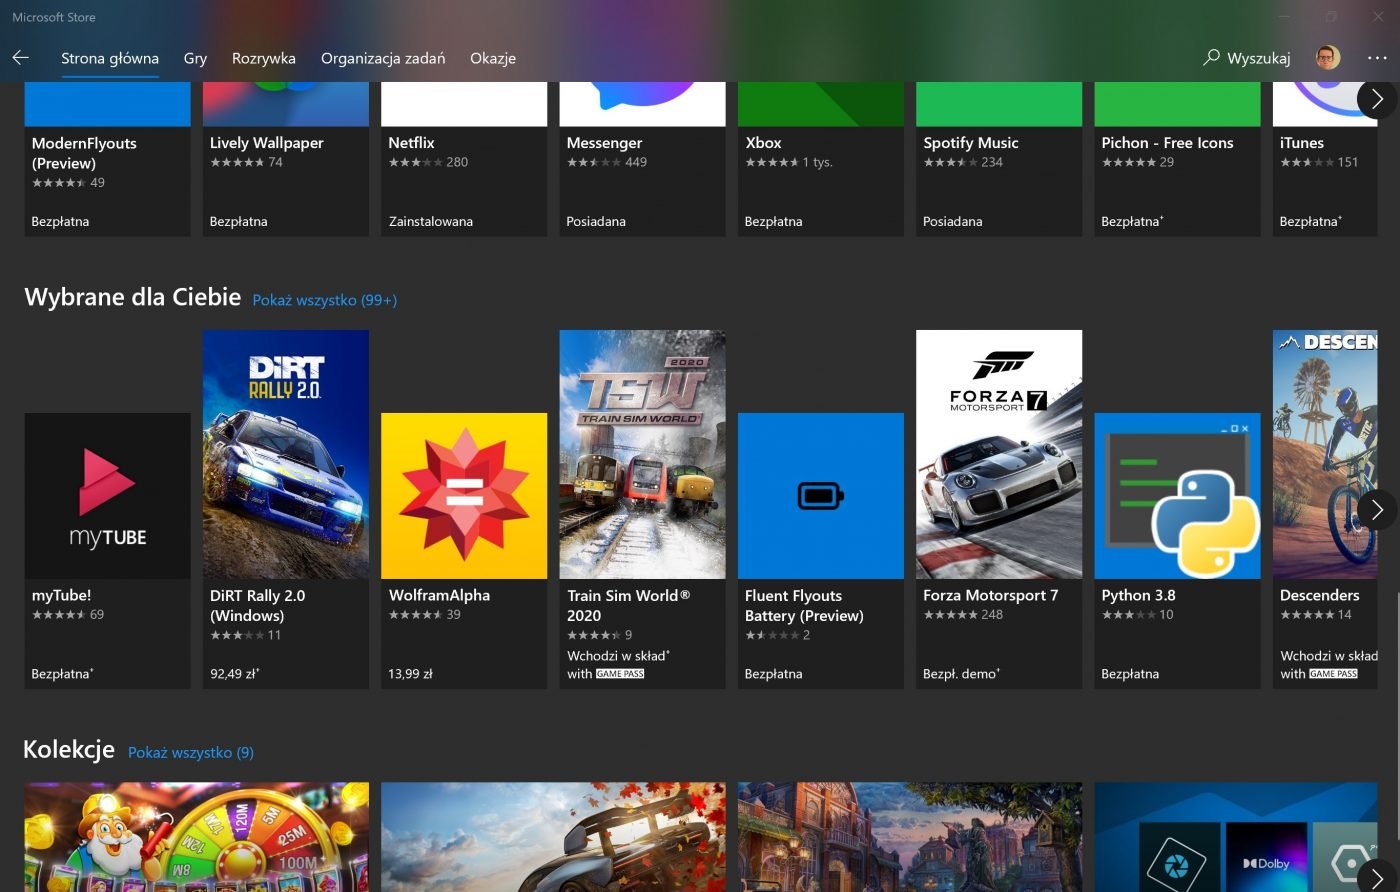The width and height of the screenshot is (1400, 892).
Task: Open the iTunes app tile
Action: (1325, 159)
